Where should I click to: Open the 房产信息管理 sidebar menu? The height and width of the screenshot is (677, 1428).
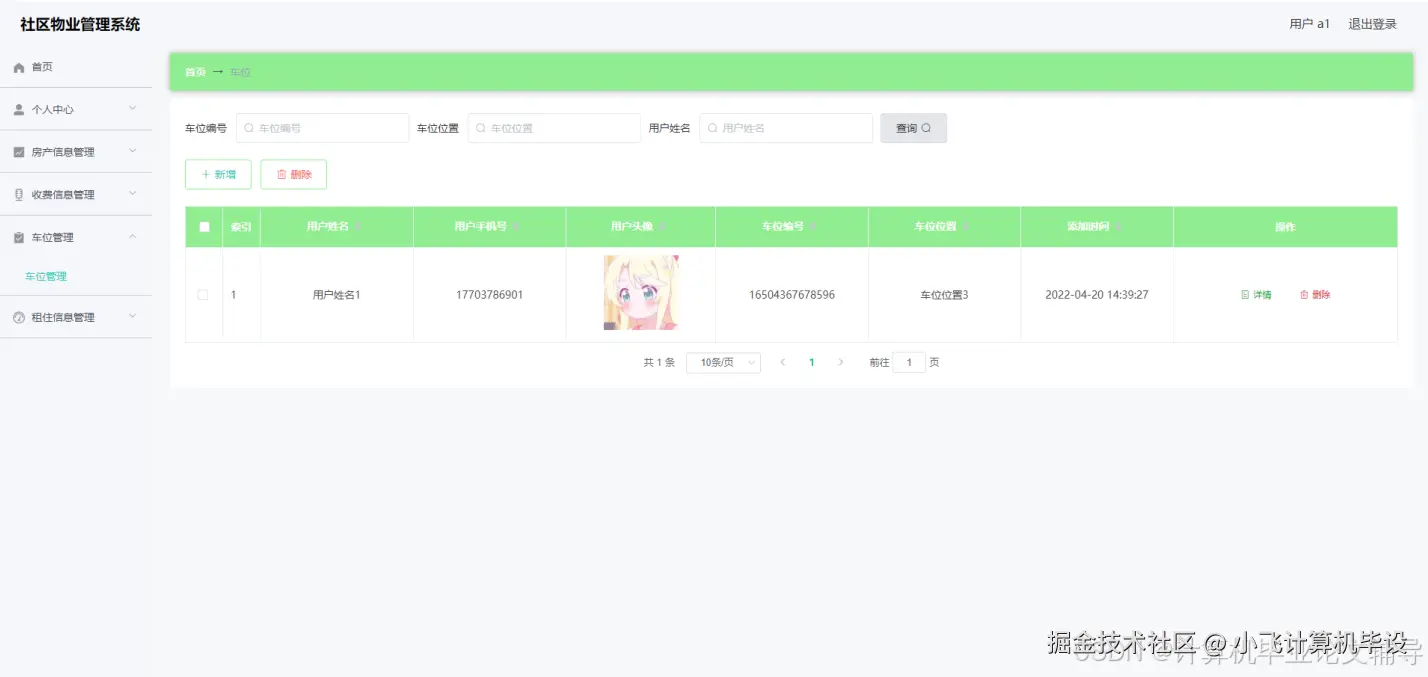[x=76, y=152]
